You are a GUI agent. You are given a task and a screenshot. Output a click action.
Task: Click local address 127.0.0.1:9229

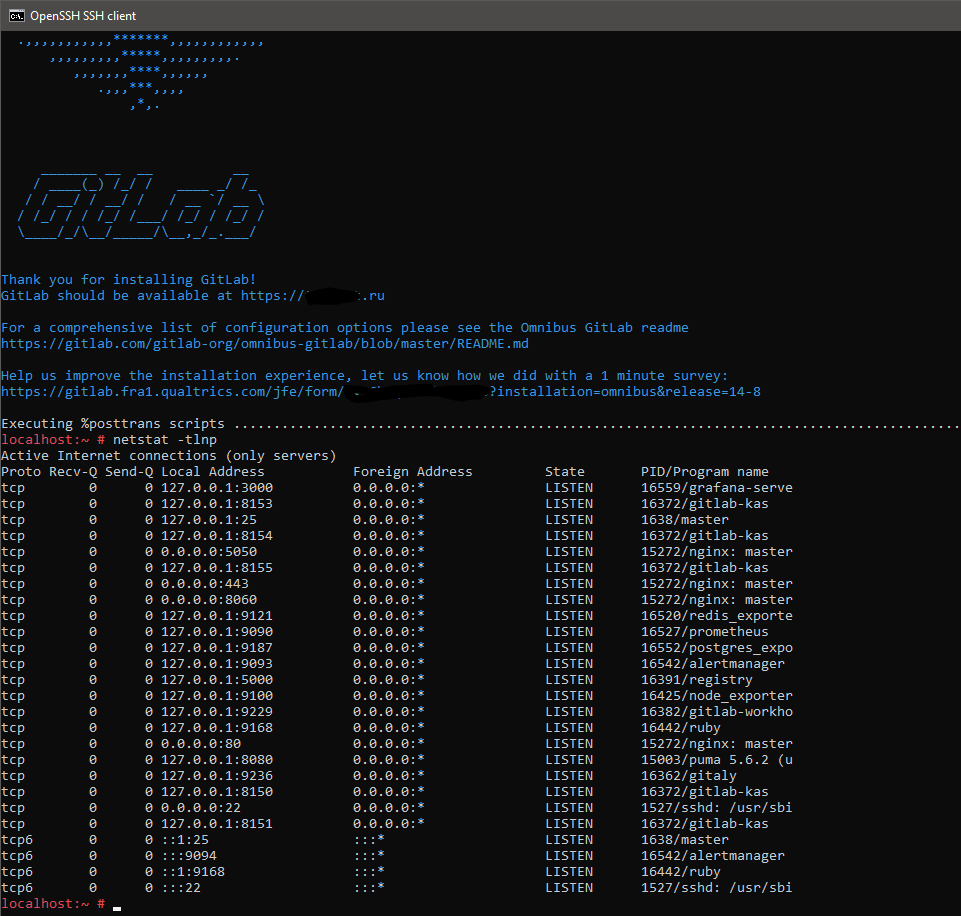pyautogui.click(x=217, y=711)
